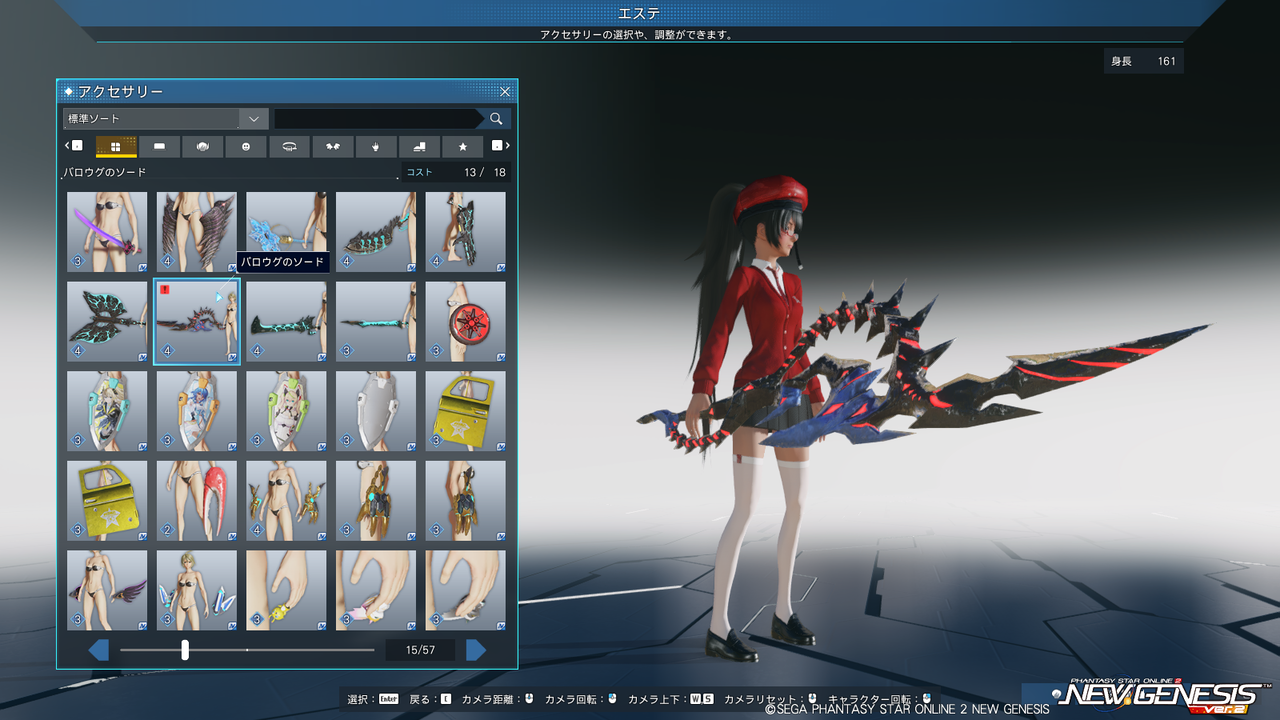Choose the blue crystal blades pair accessory
The width and height of the screenshot is (1280, 720).
point(197,590)
